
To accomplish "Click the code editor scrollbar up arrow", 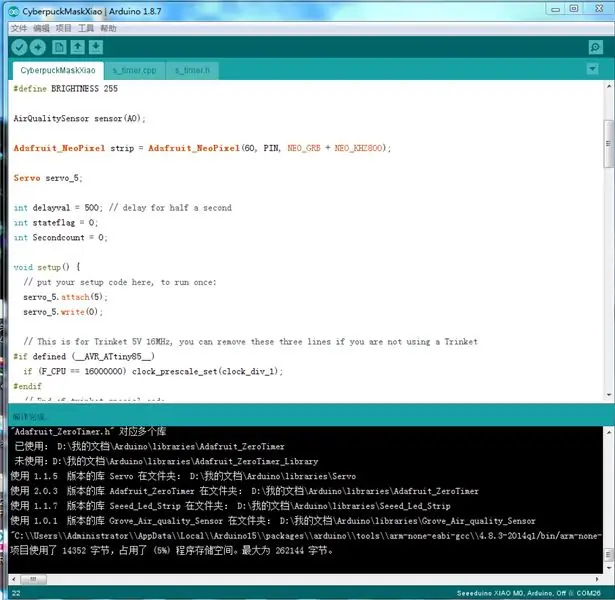I will tap(609, 86).
